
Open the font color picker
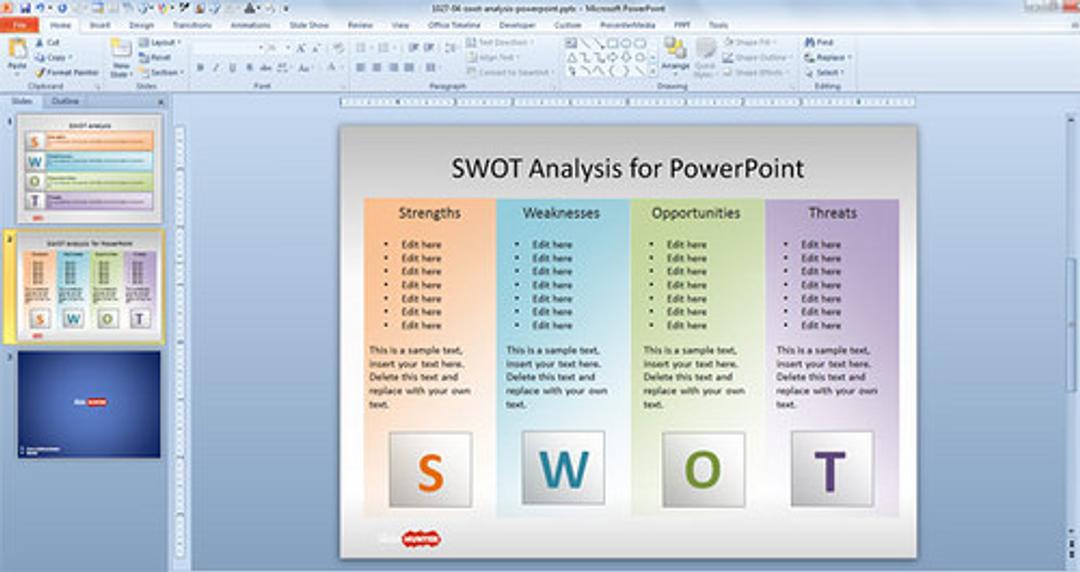pos(334,68)
